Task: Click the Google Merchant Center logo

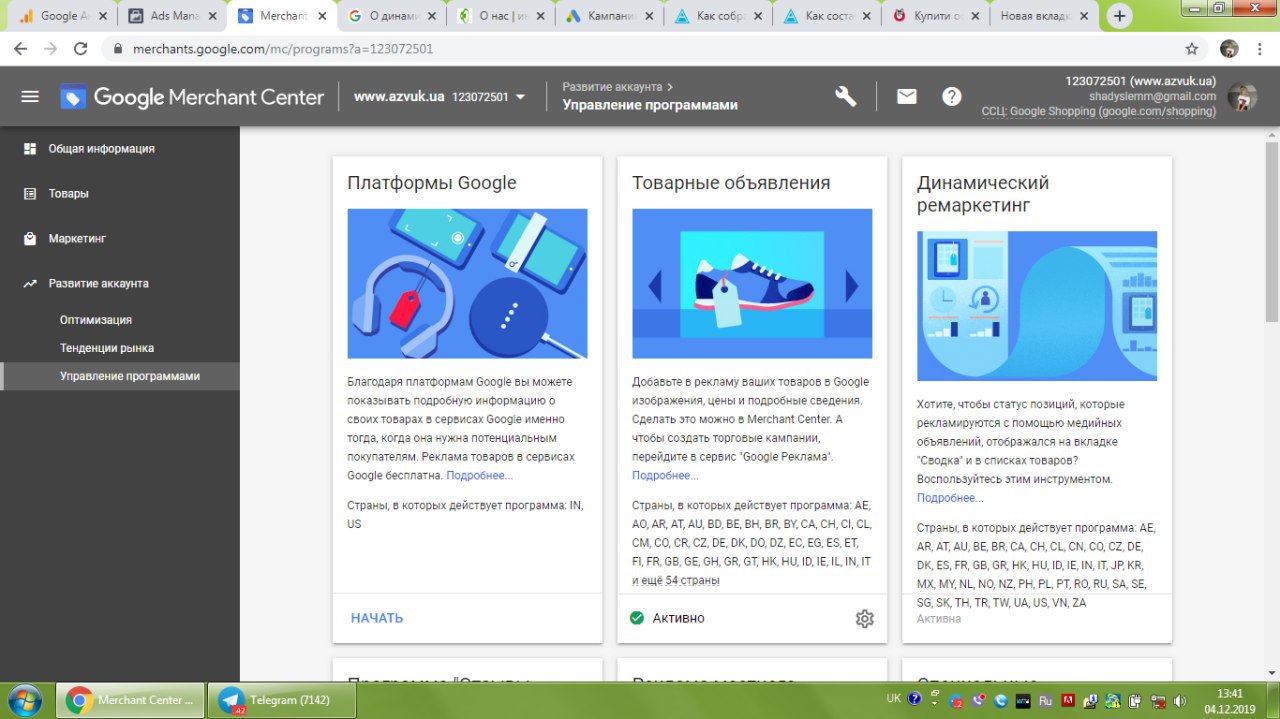Action: (x=192, y=97)
